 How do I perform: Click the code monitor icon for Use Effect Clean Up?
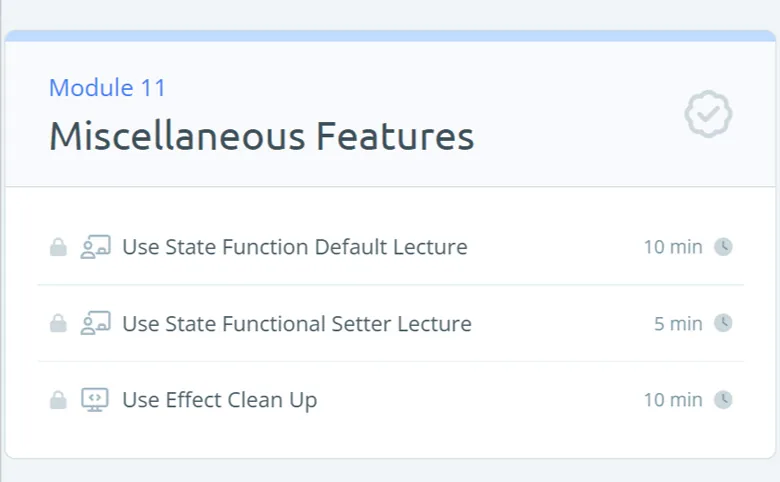point(95,400)
